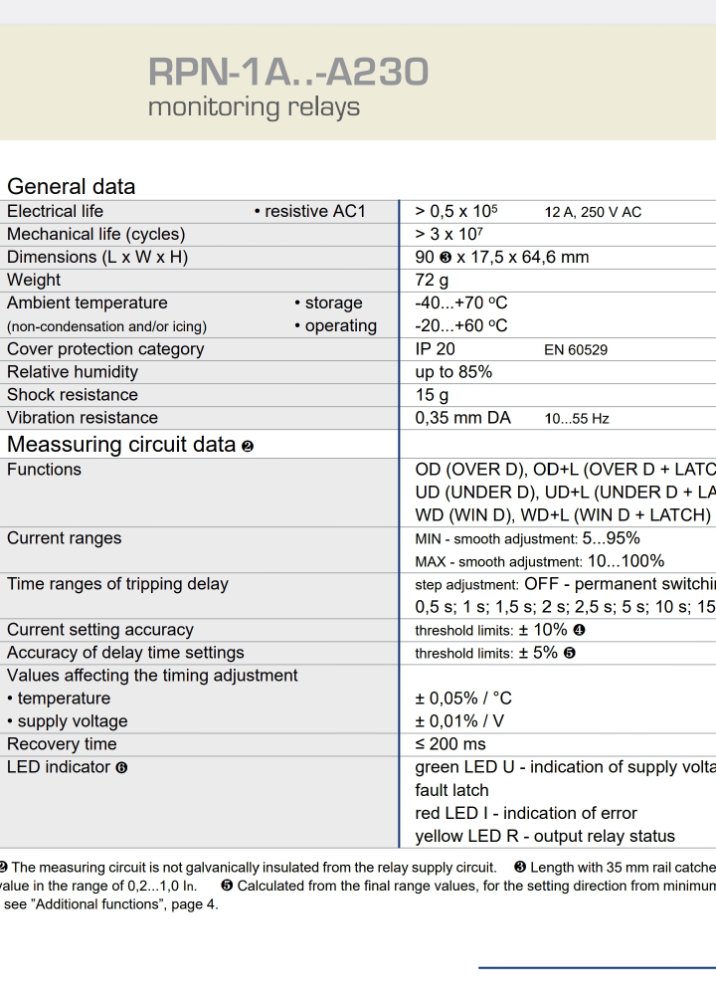
Task: Click the yellow LED R output relay status line
Action: tap(544, 836)
